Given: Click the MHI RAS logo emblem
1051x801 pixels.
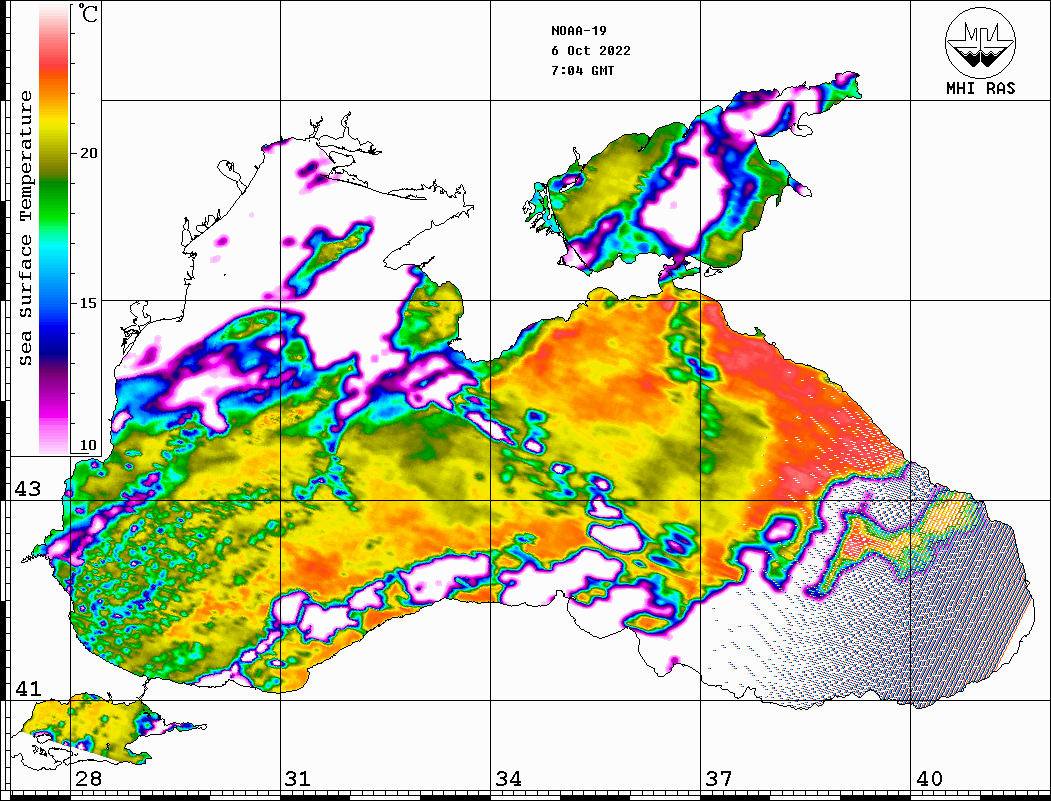Looking at the screenshot, I should point(980,41).
